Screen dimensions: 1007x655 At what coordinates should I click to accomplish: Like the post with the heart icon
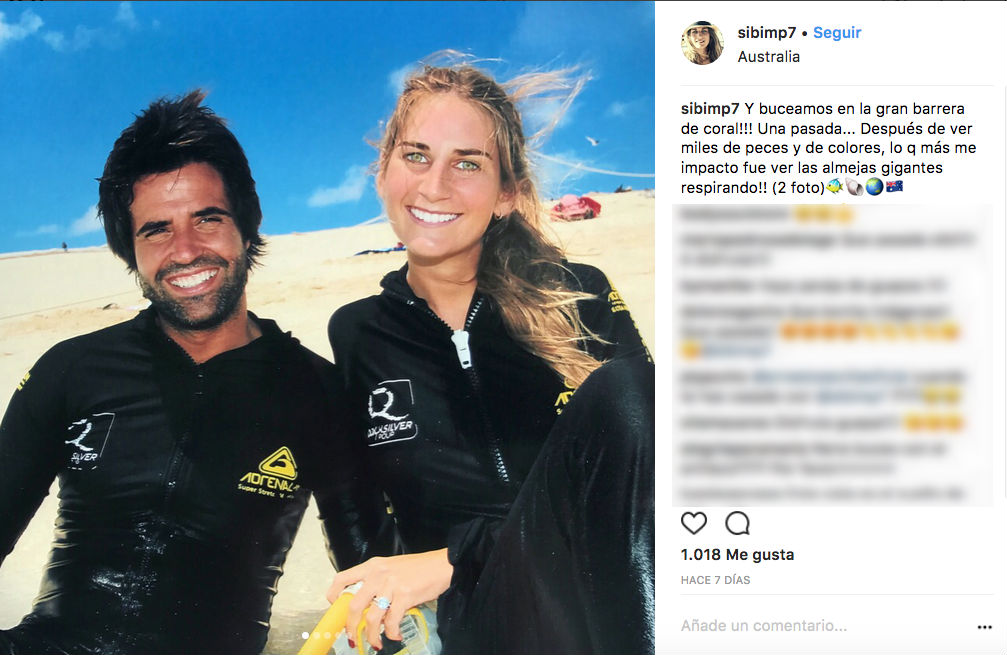tap(694, 523)
